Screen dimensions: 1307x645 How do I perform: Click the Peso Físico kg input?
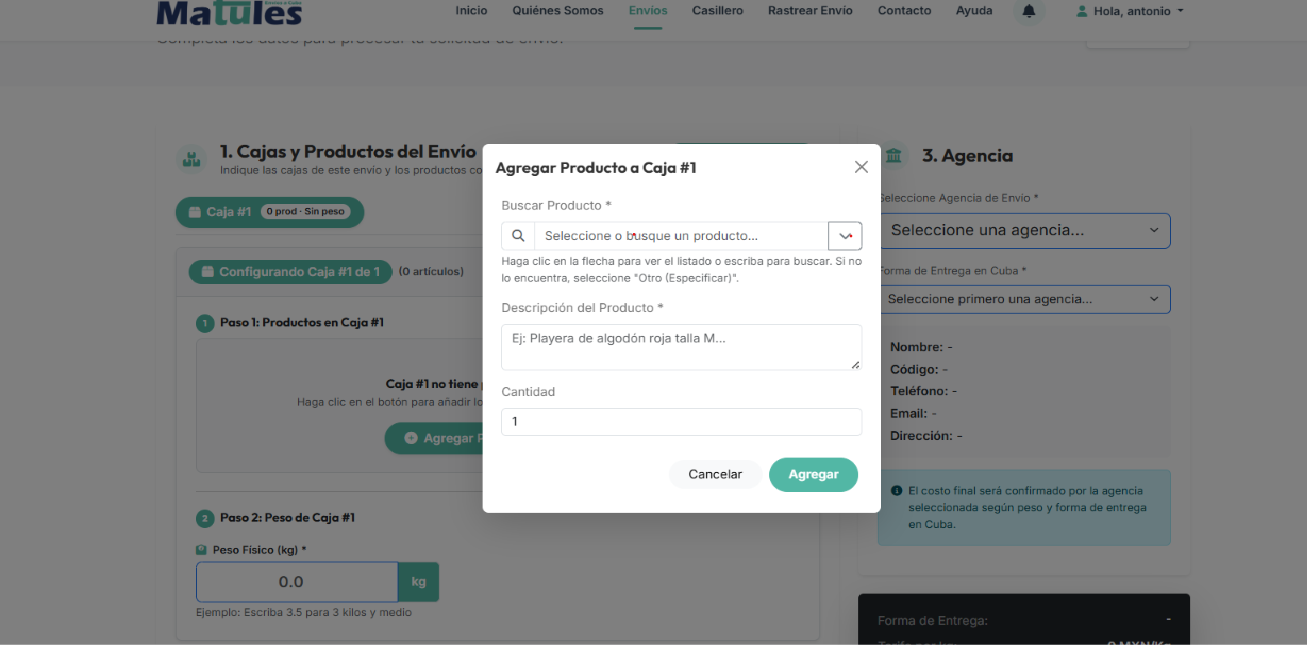[297, 582]
